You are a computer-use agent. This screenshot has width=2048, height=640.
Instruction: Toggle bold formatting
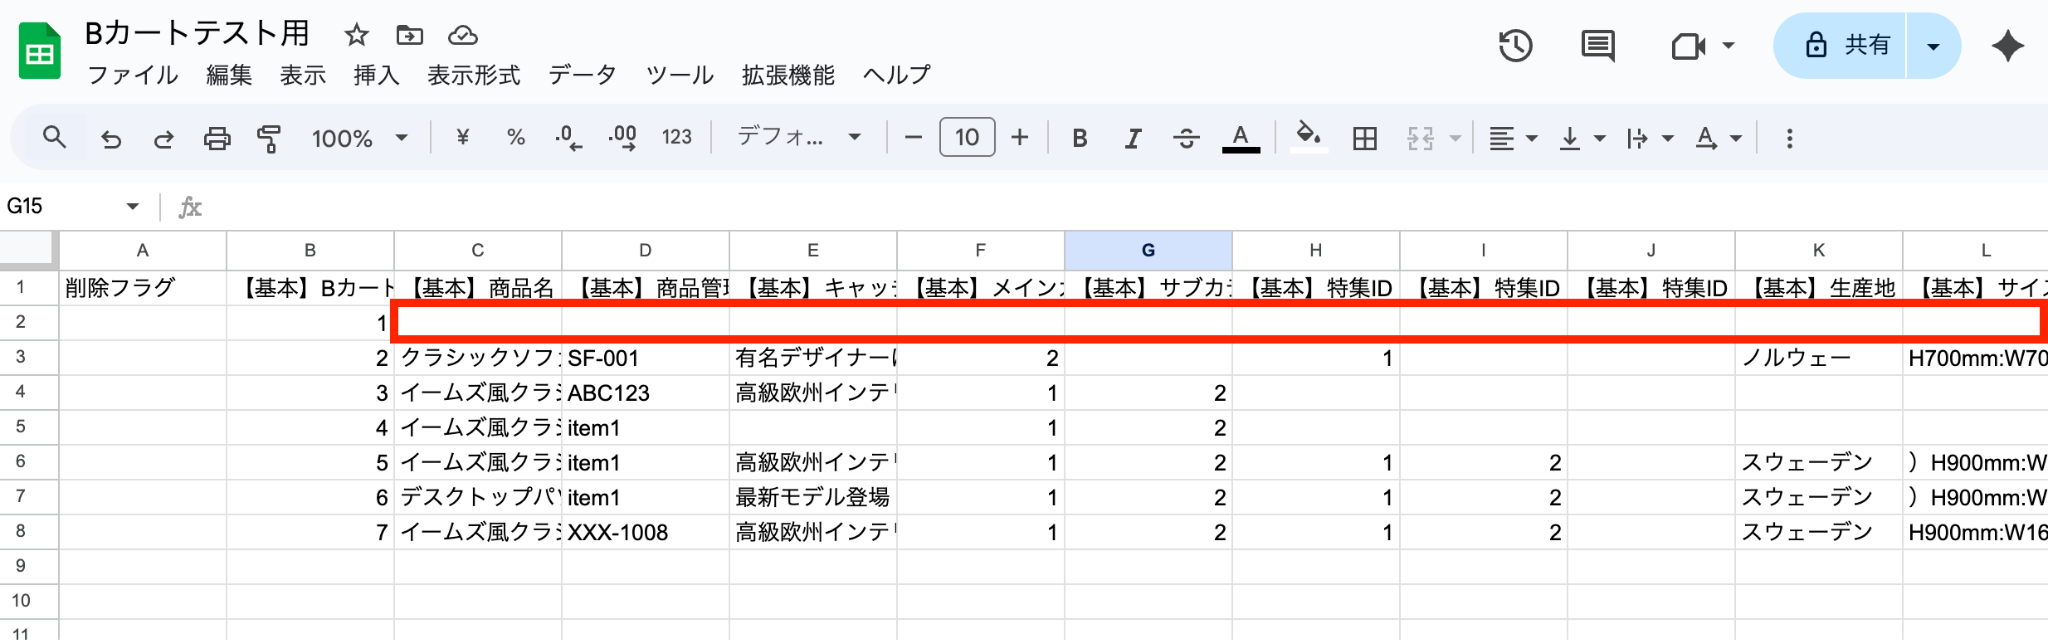[x=1080, y=138]
